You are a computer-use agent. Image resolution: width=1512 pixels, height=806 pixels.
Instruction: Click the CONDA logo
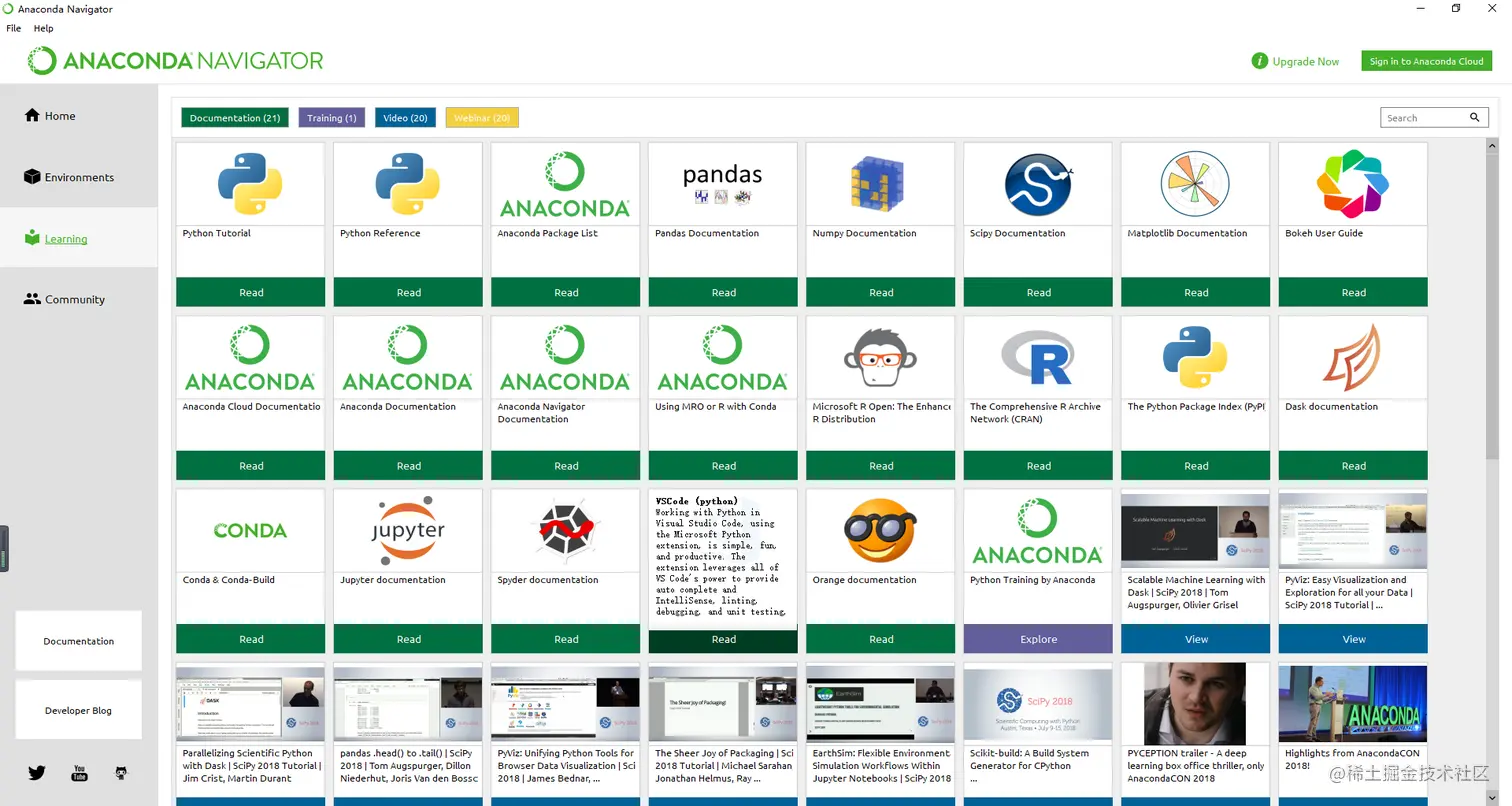[x=250, y=530]
